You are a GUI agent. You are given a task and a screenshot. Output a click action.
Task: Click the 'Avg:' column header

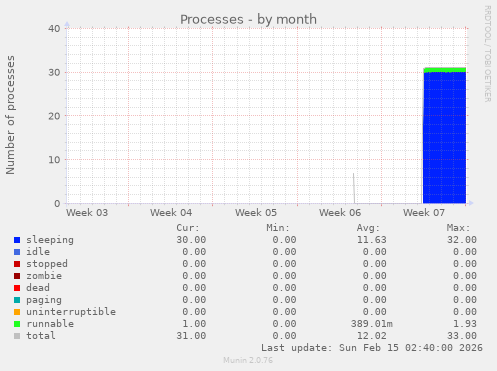click(368, 228)
